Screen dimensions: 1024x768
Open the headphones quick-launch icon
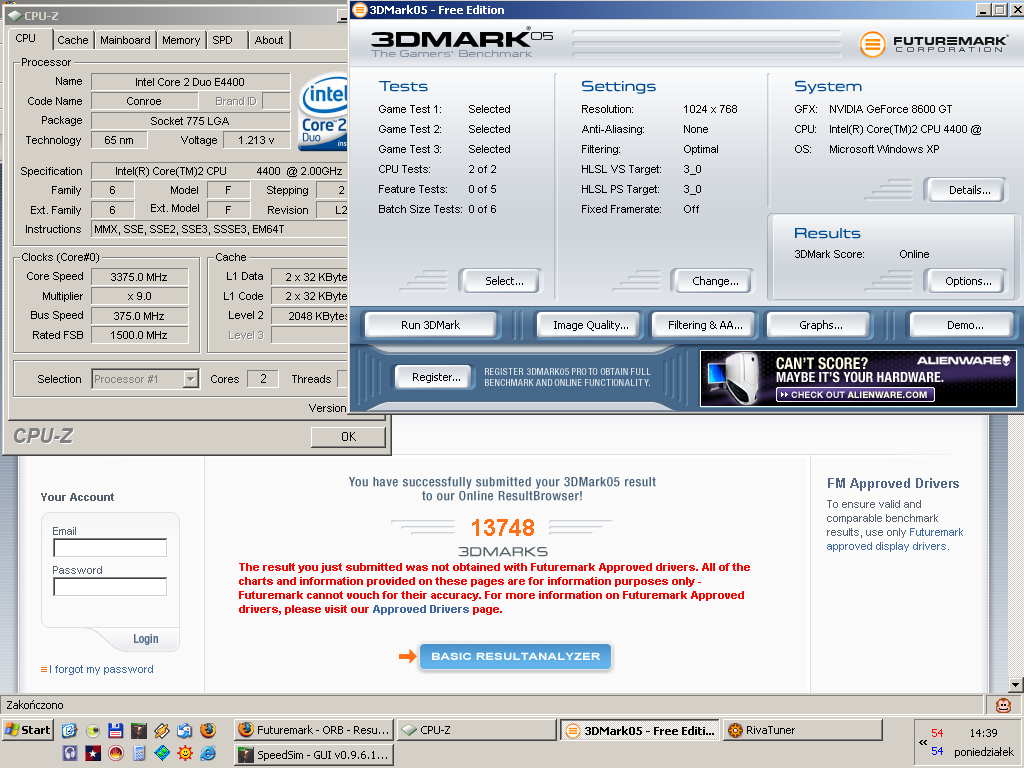[70, 753]
